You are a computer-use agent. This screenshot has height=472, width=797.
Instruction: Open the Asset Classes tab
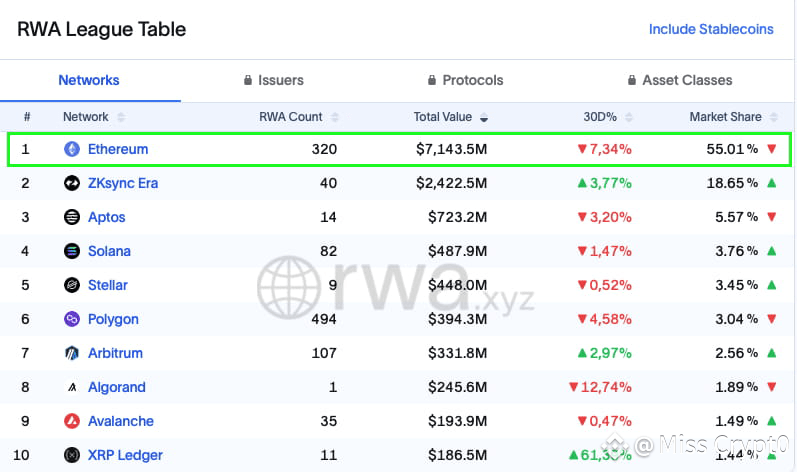tap(687, 80)
